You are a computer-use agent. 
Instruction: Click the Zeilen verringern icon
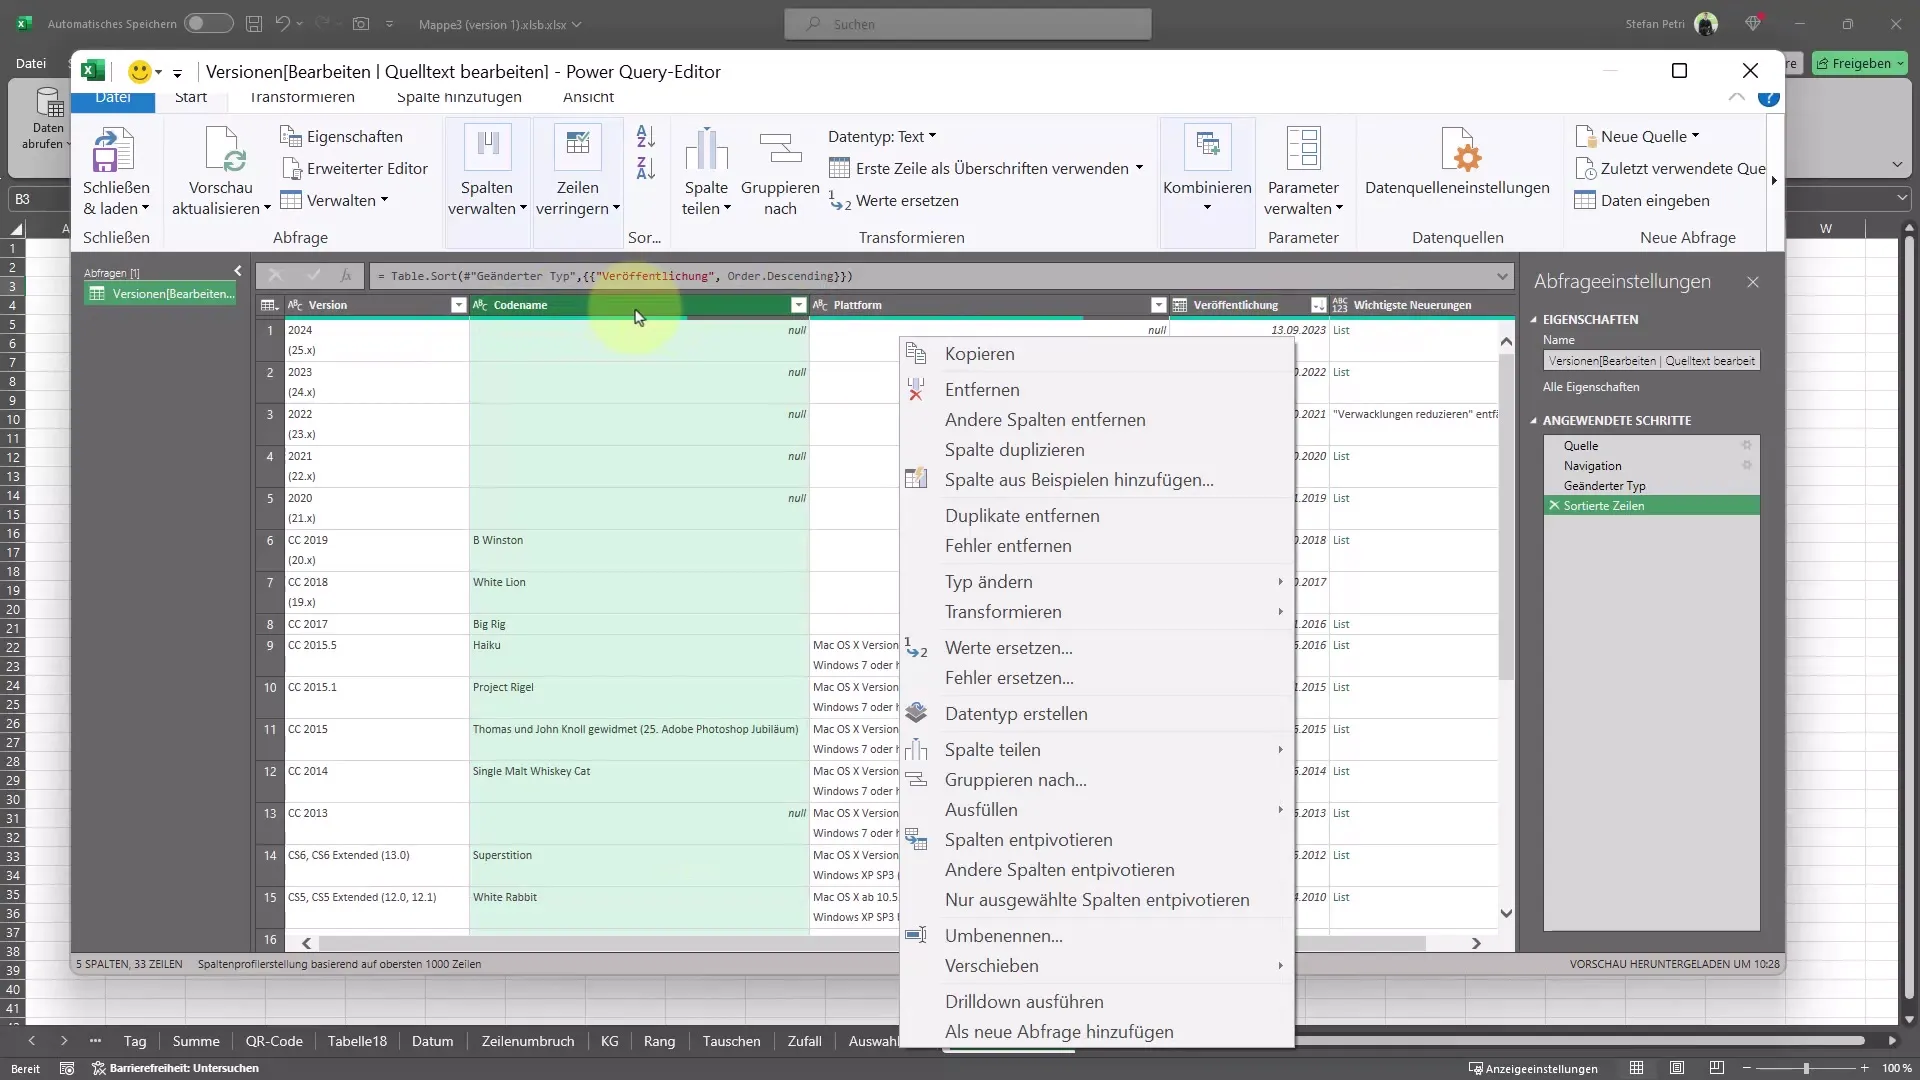click(577, 148)
